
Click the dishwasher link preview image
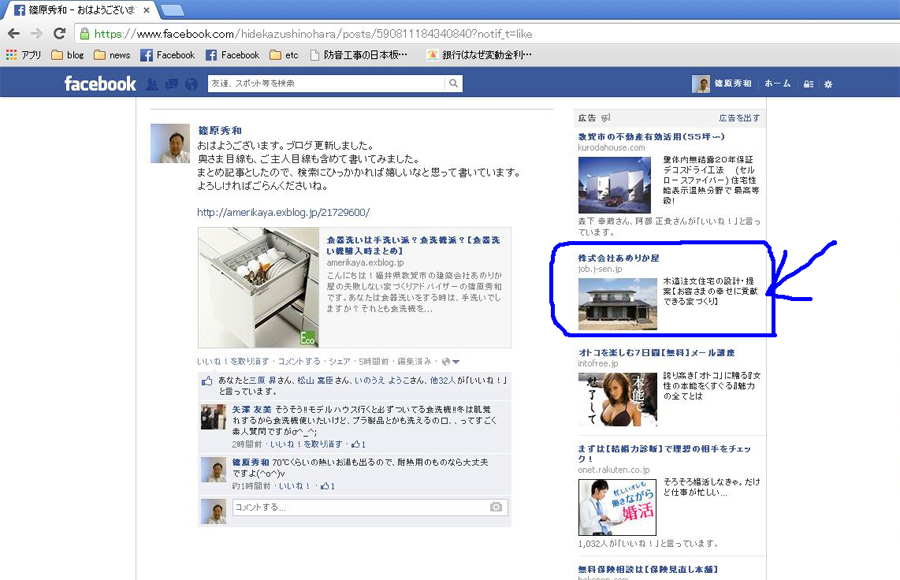tap(259, 287)
